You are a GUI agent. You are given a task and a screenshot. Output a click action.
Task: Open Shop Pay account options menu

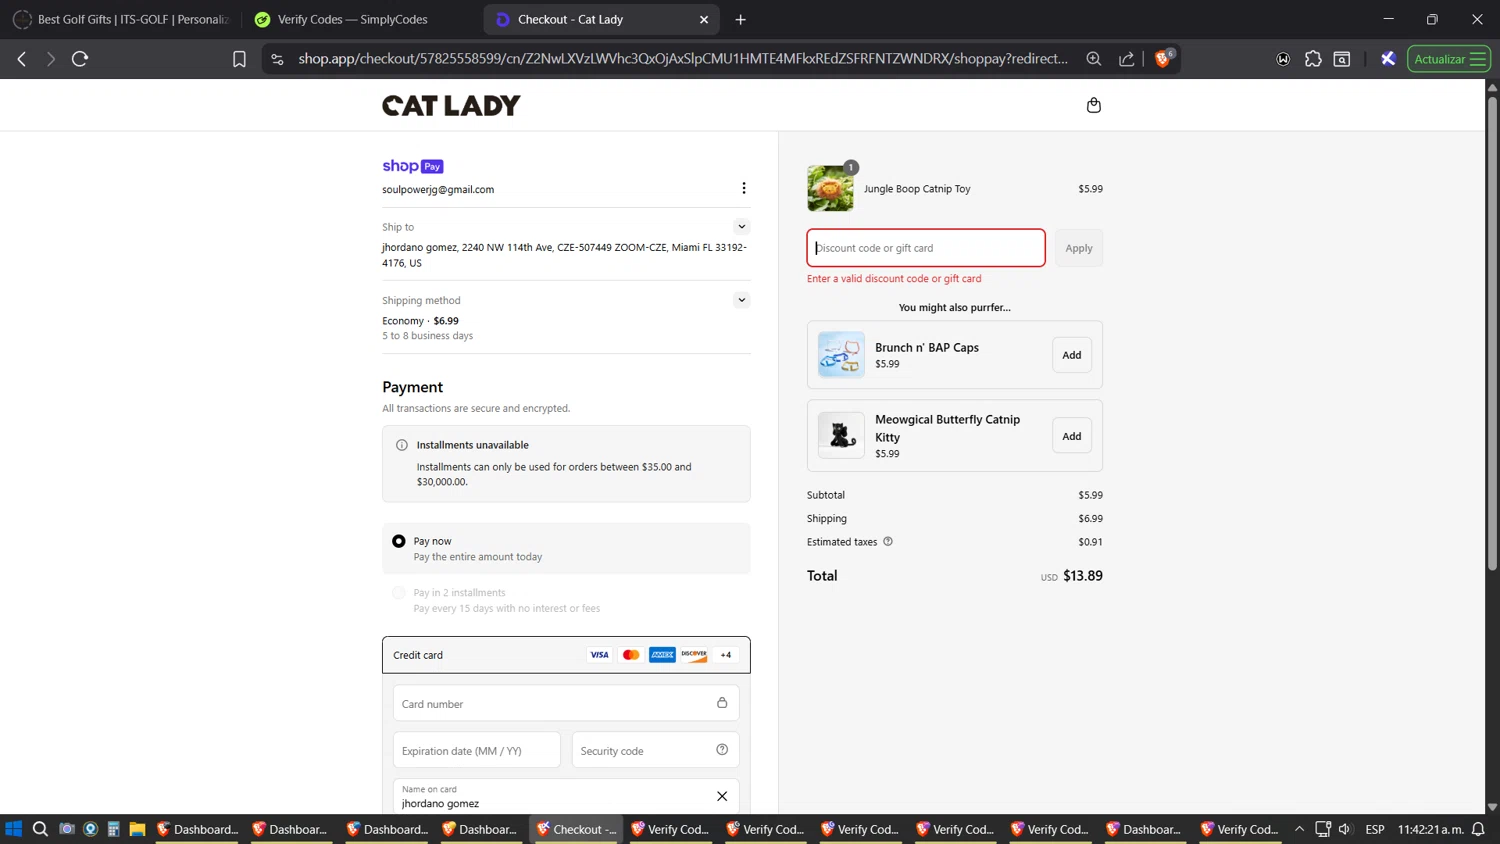pyautogui.click(x=743, y=188)
